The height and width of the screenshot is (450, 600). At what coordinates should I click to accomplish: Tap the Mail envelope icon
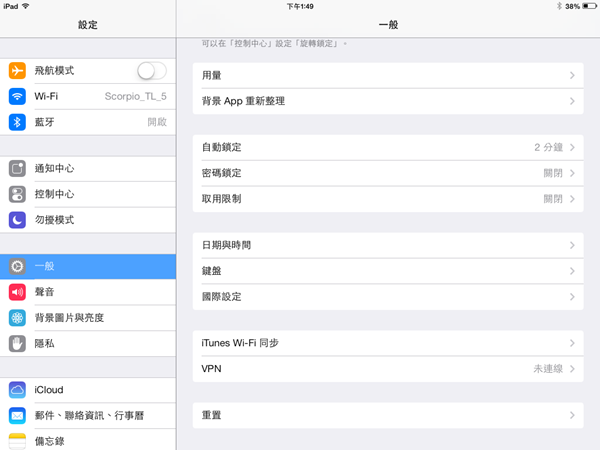pos(17,416)
